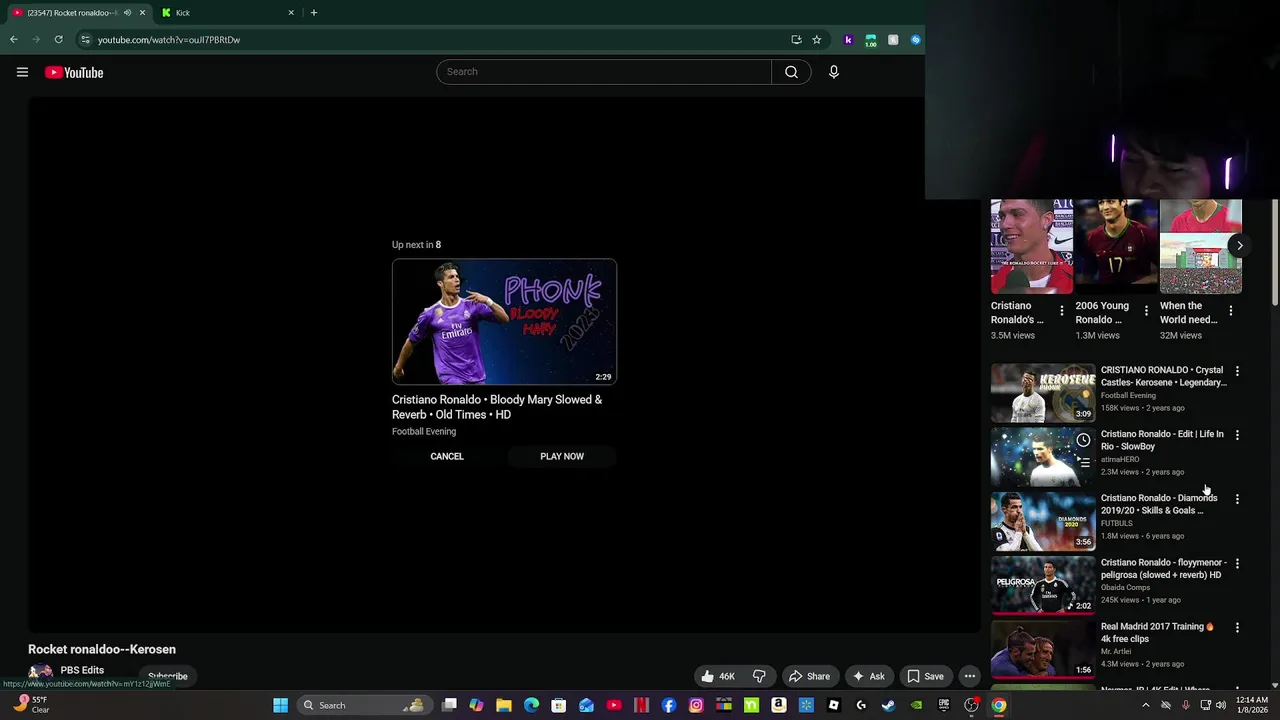Bookmark this page with the star

[x=817, y=40]
